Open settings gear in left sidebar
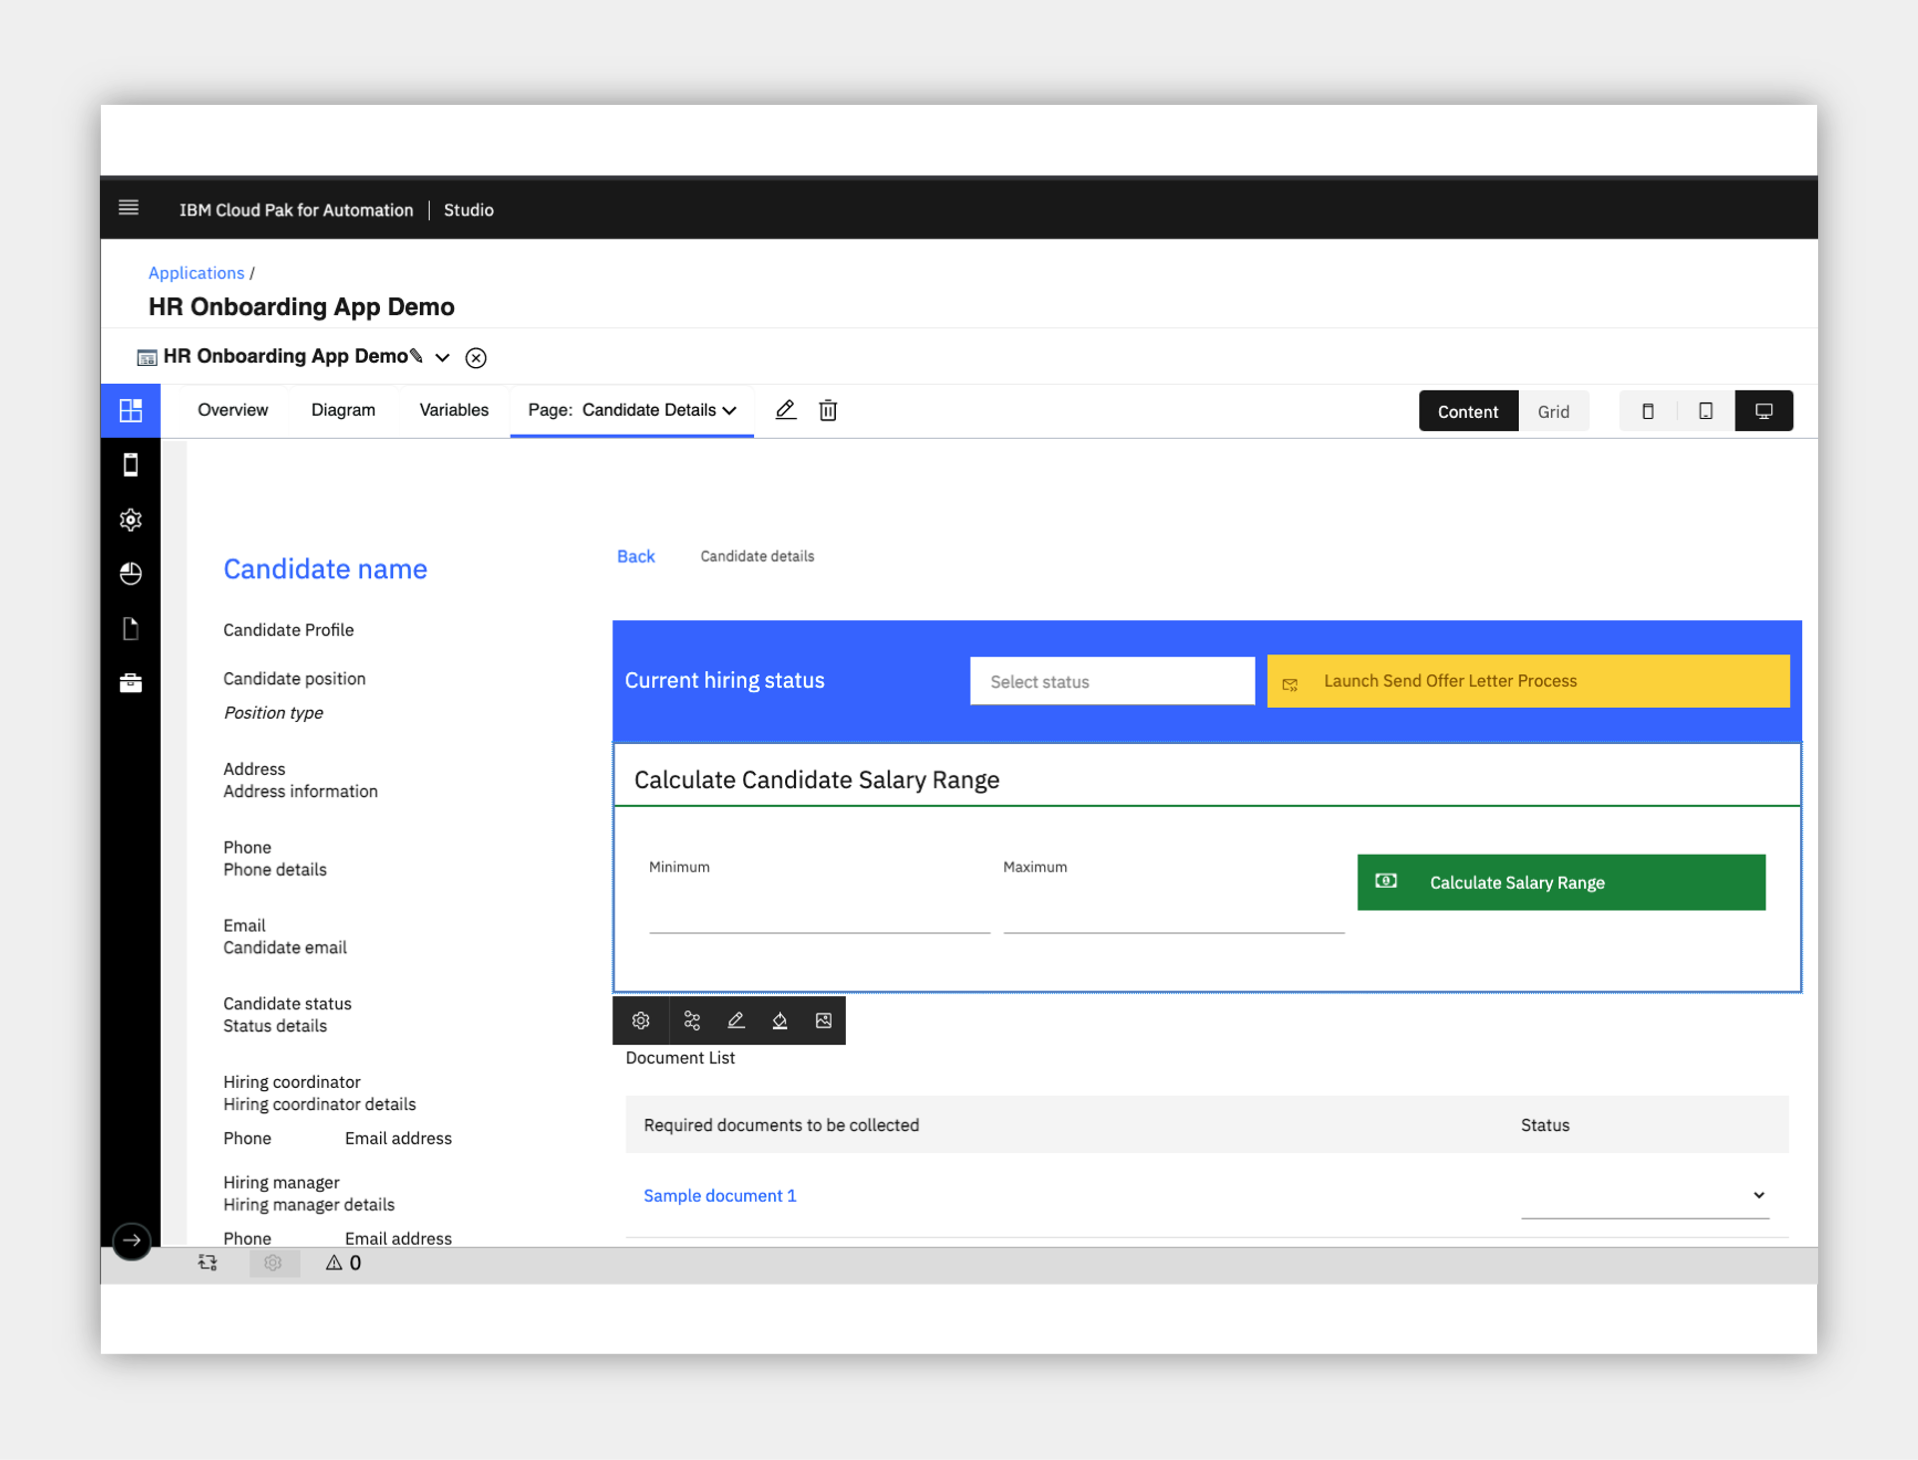1918x1460 pixels. point(131,520)
